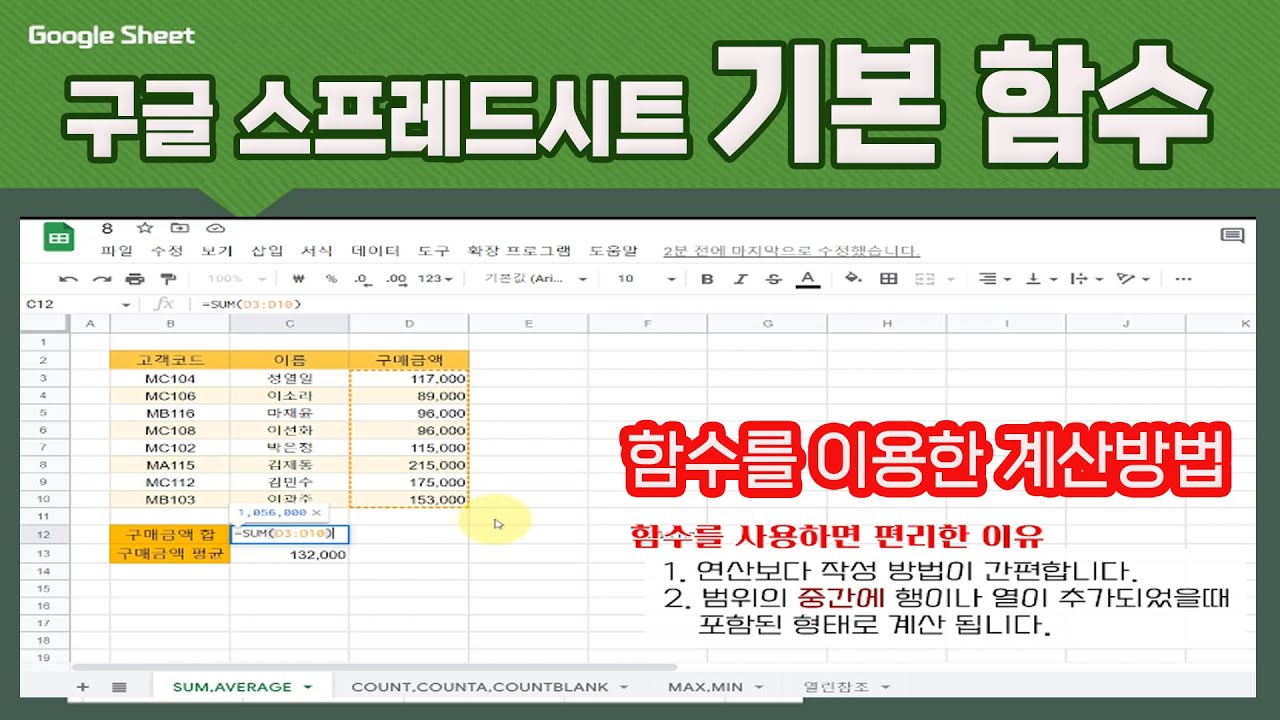Activate the paint format tool
Viewport: 1280px width, 720px height.
click(168, 279)
